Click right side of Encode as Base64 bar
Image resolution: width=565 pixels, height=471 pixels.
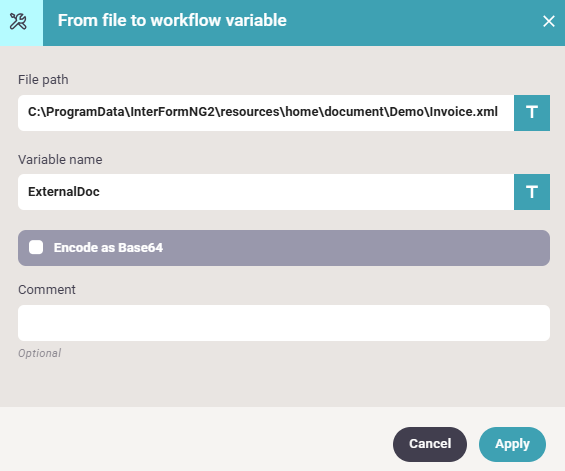[x=432, y=248]
